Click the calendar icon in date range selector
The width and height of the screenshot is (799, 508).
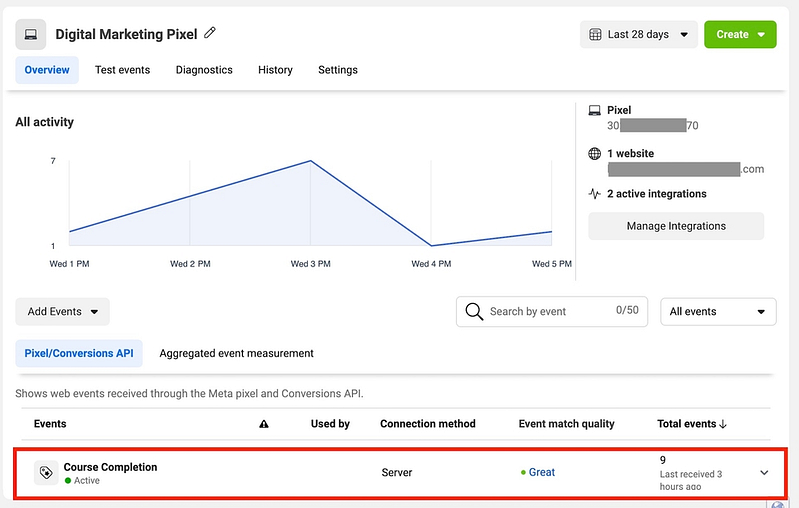[594, 35]
